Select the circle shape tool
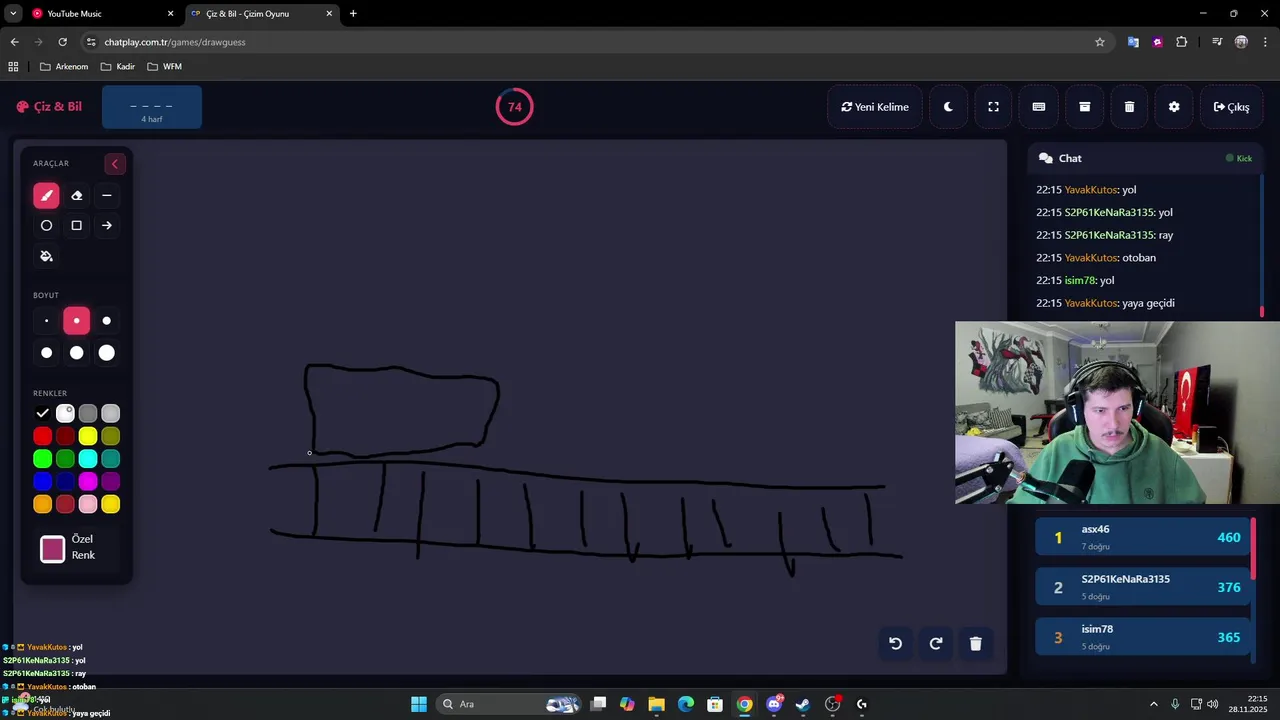This screenshot has width=1280, height=720. click(46, 226)
